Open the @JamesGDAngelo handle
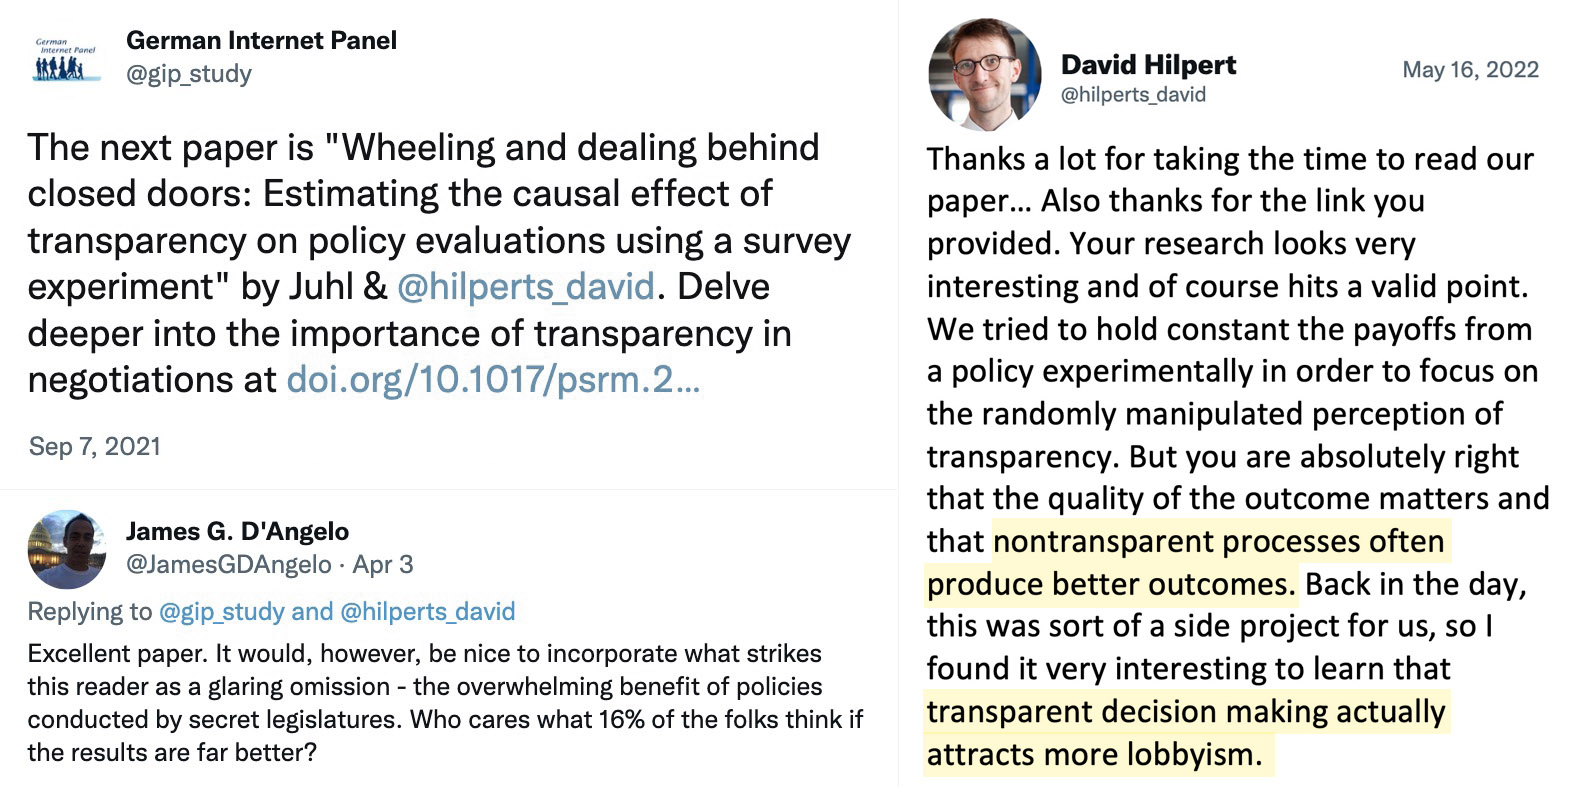The image size is (1595, 806). 229,565
